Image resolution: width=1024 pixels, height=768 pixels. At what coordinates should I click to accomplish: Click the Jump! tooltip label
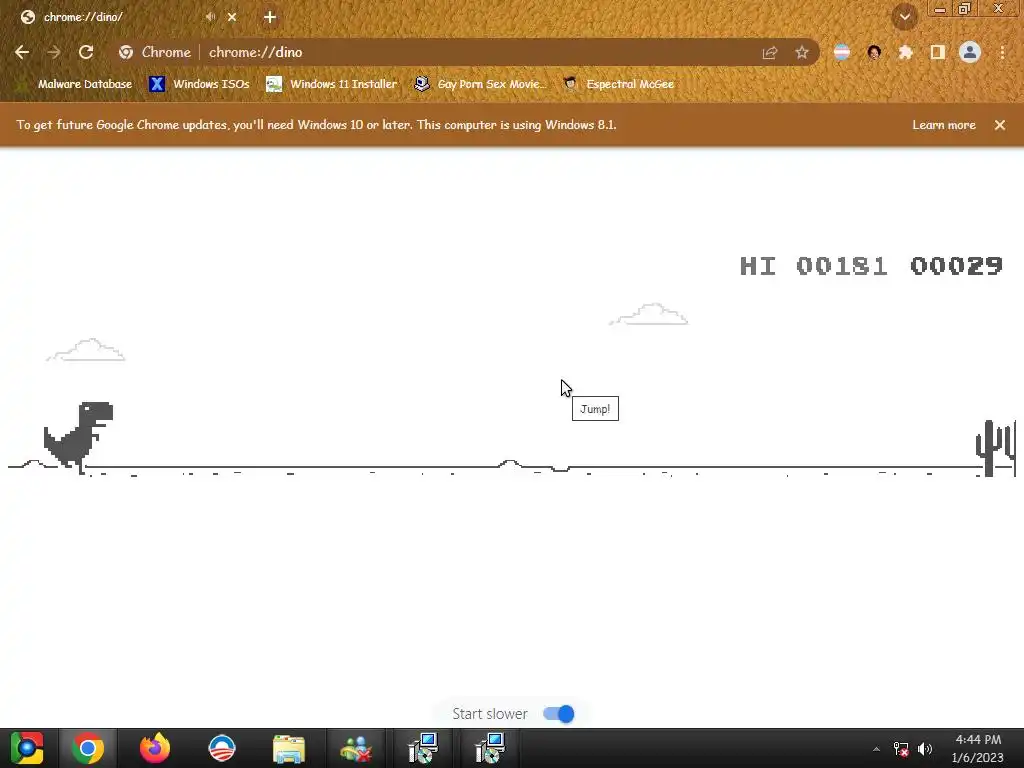(x=595, y=409)
